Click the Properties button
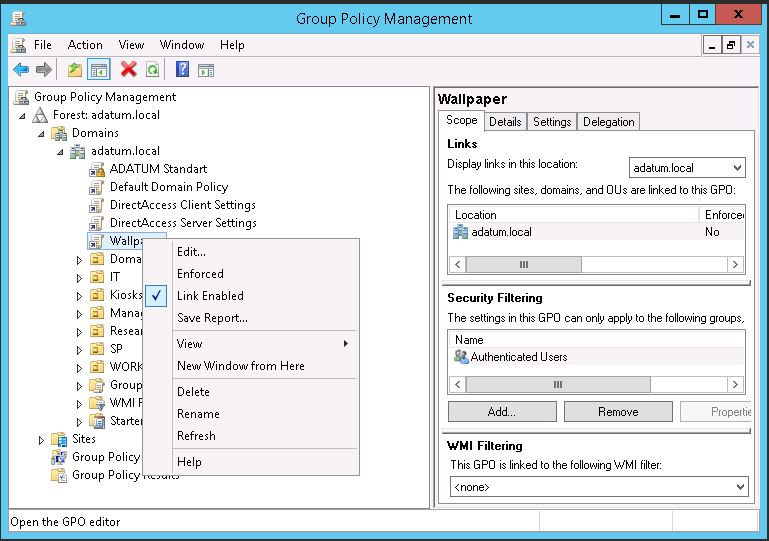 click(716, 412)
